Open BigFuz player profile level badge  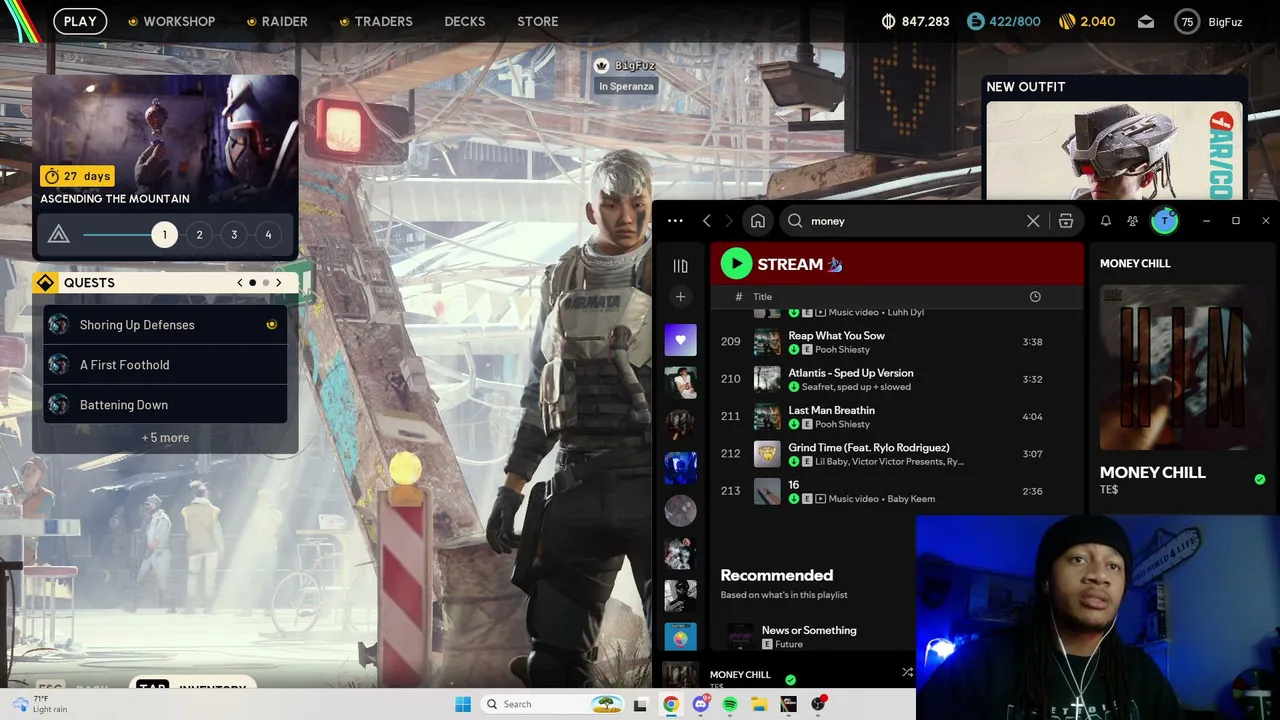(1187, 21)
